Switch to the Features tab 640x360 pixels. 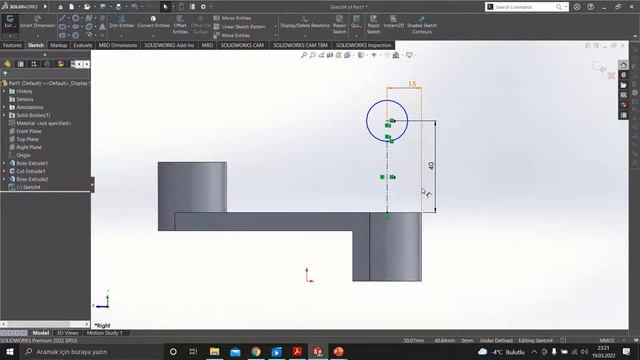[12, 45]
